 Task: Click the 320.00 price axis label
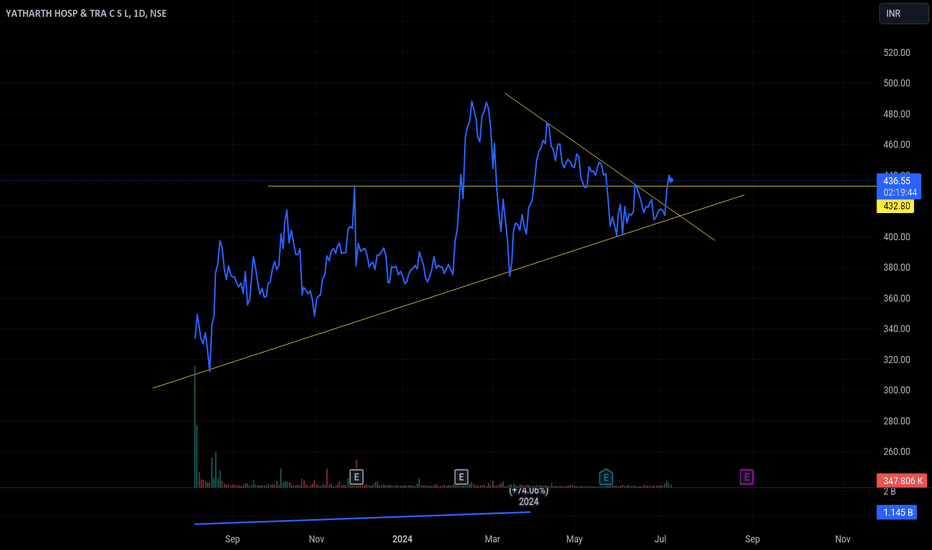coord(896,359)
